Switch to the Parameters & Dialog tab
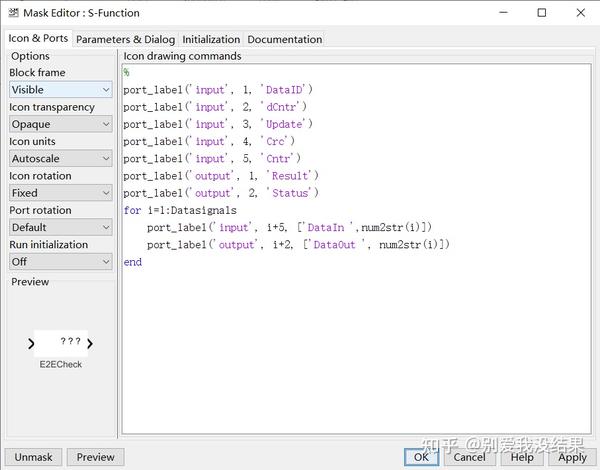Screen dimensions: 600x470 tap(125, 39)
